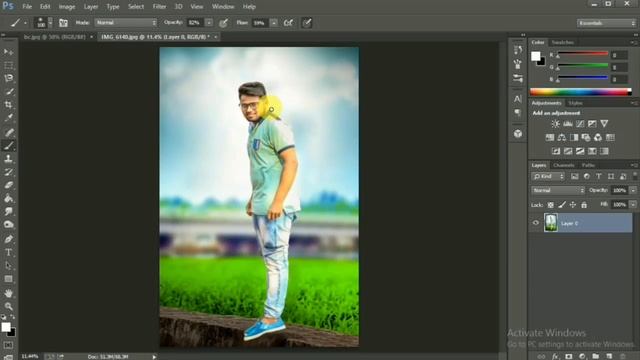The width and height of the screenshot is (640, 360).
Task: Open the Filter menu
Action: coord(159,7)
